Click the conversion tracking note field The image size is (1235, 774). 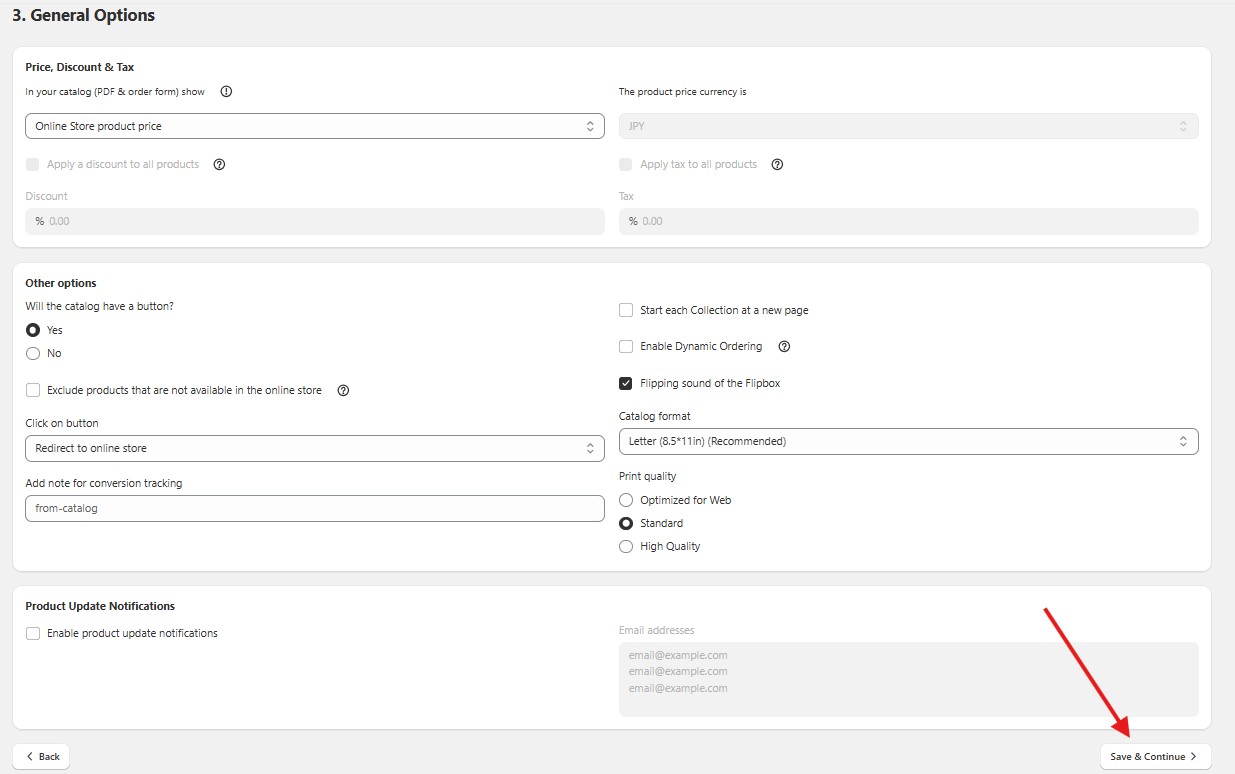click(314, 508)
